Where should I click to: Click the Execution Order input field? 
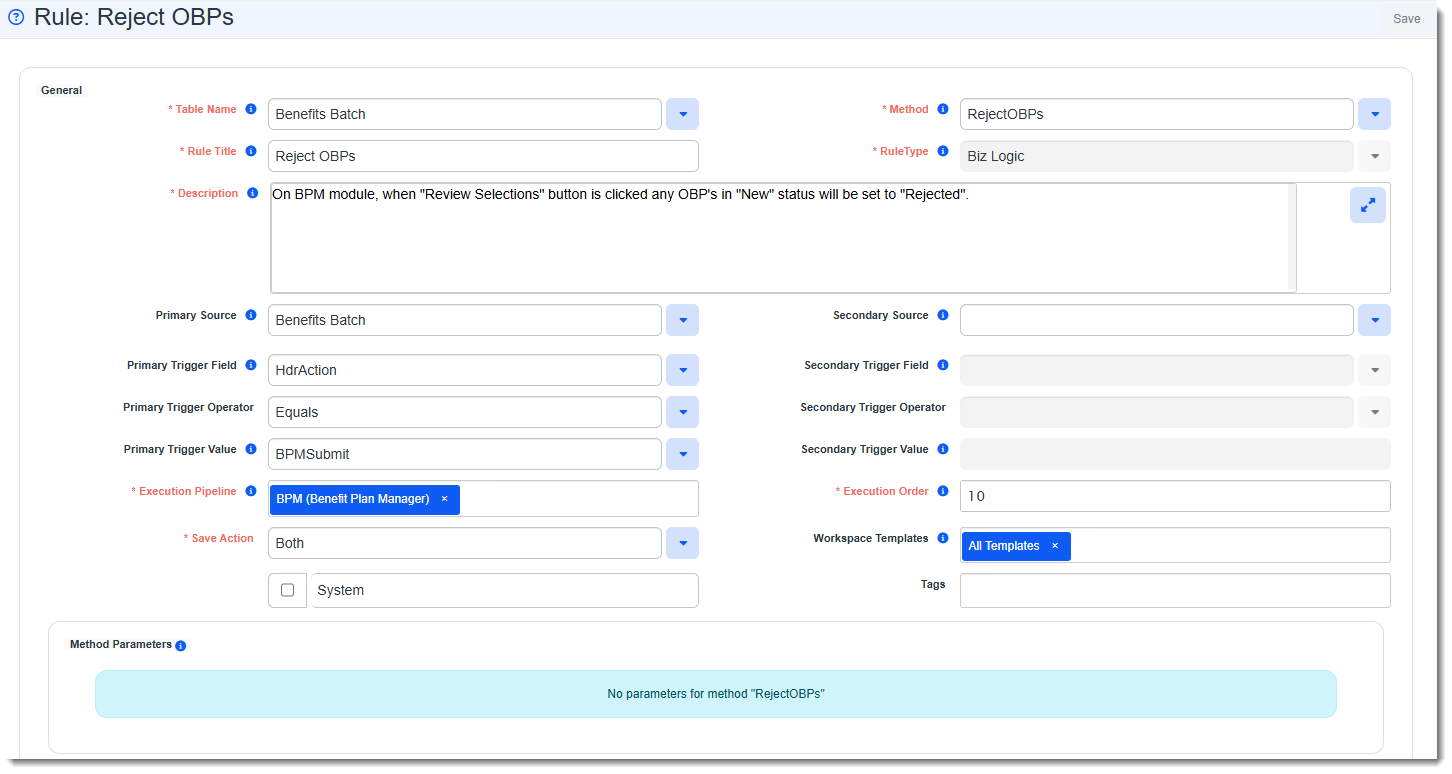click(1174, 496)
